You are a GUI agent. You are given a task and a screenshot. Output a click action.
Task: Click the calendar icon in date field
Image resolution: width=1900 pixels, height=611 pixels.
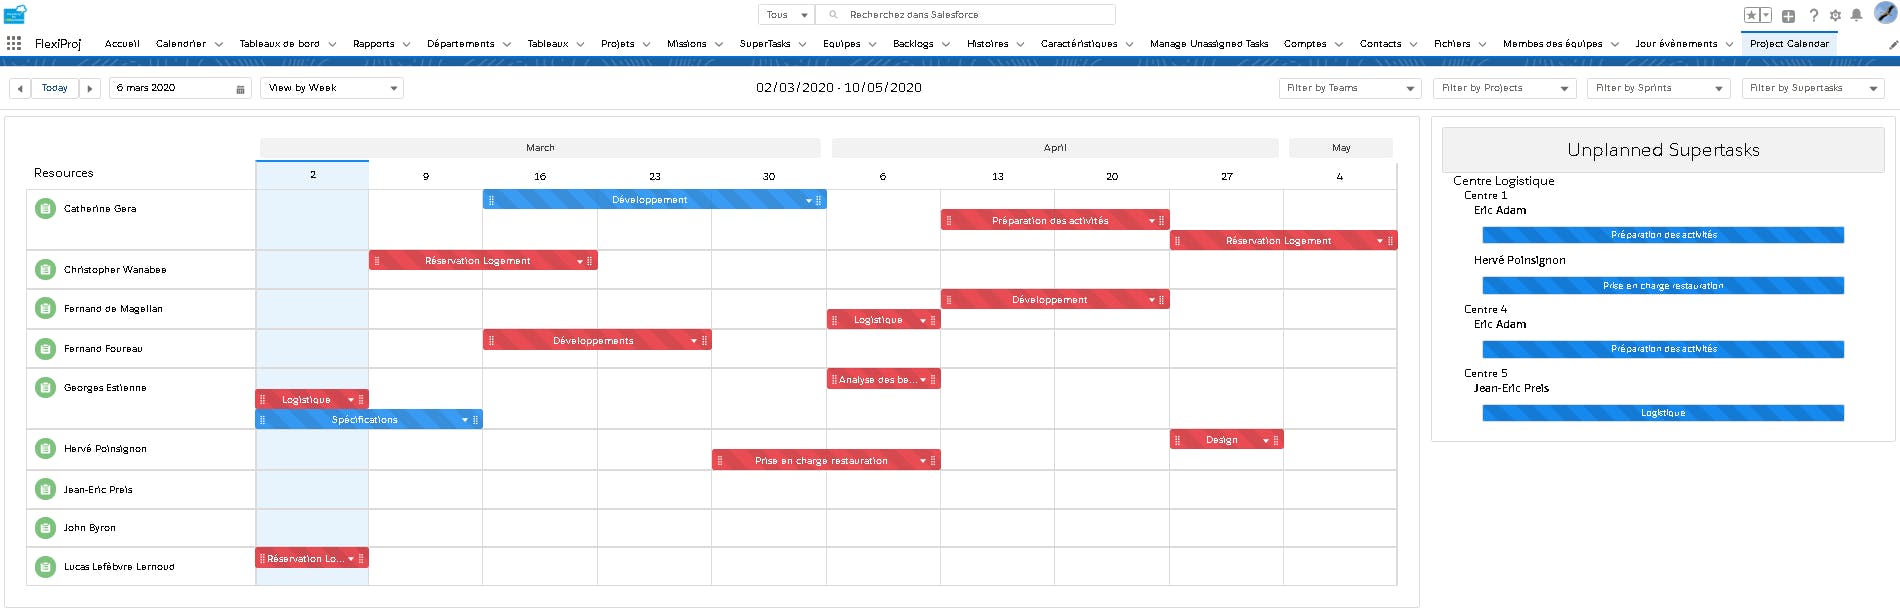click(x=240, y=89)
